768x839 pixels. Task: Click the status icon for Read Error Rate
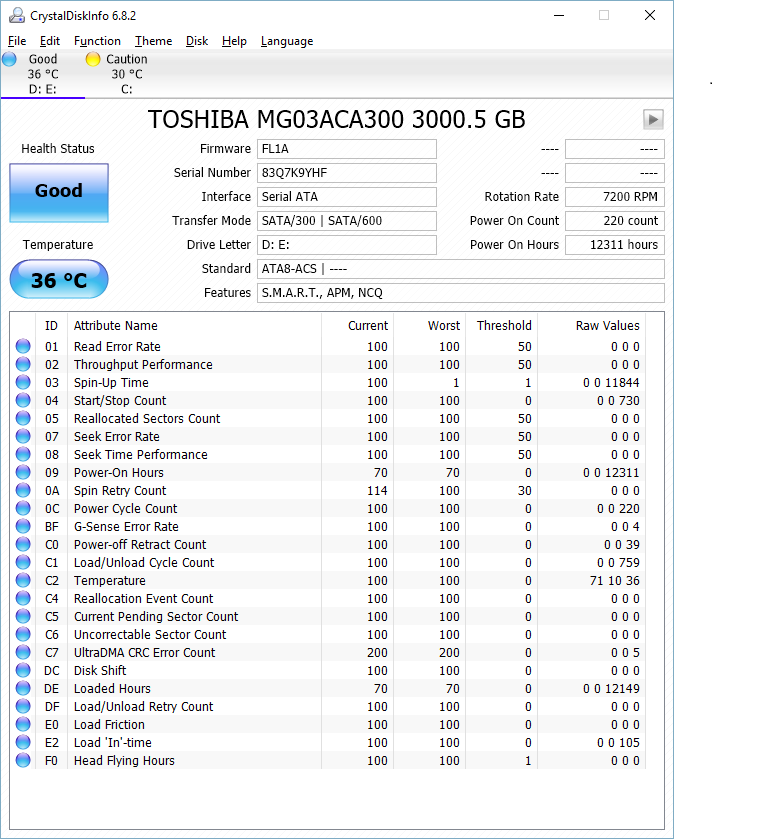tap(23, 346)
